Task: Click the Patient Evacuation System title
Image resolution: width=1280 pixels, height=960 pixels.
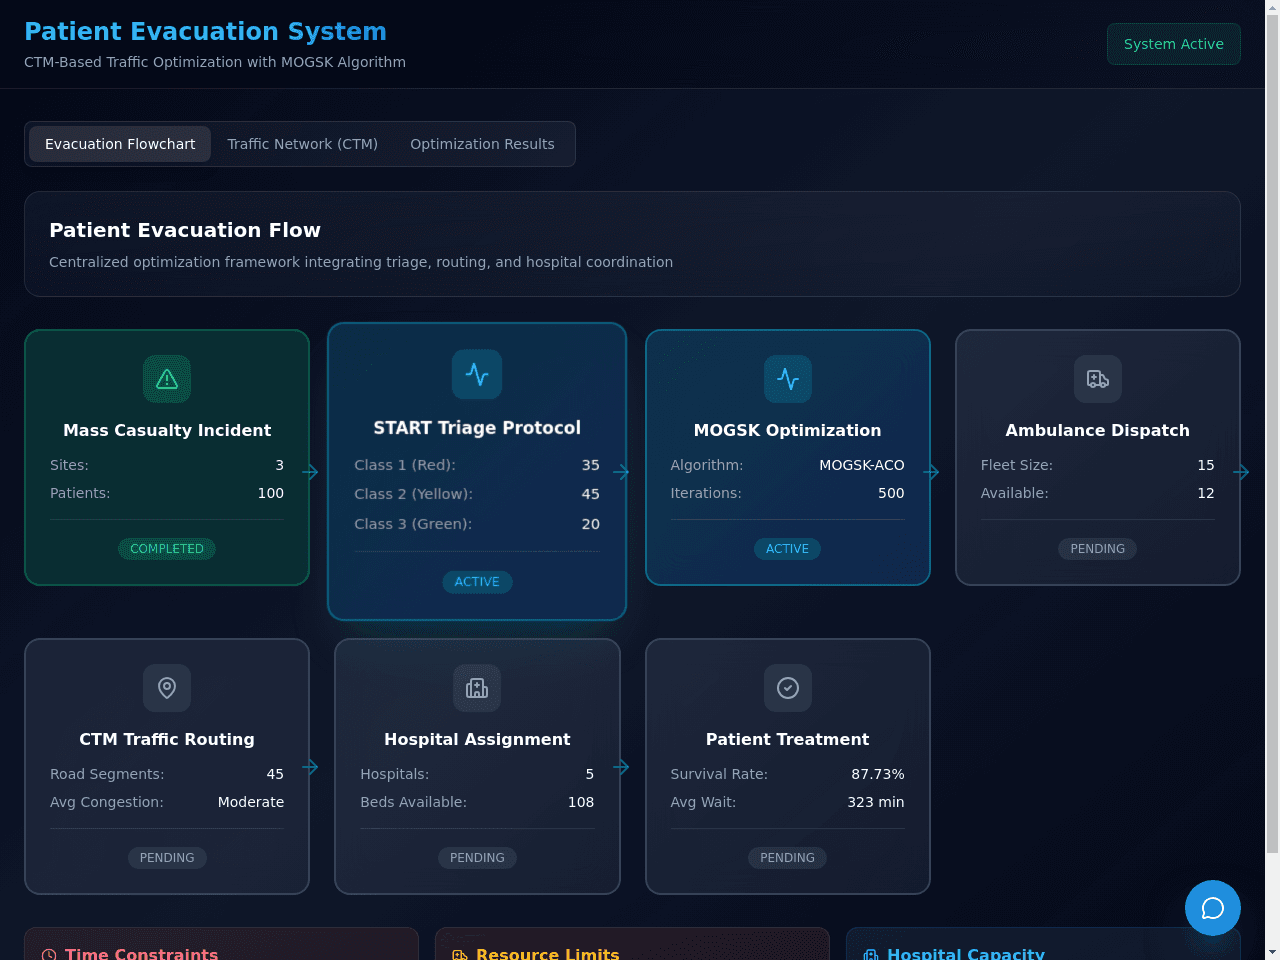Action: pos(205,31)
